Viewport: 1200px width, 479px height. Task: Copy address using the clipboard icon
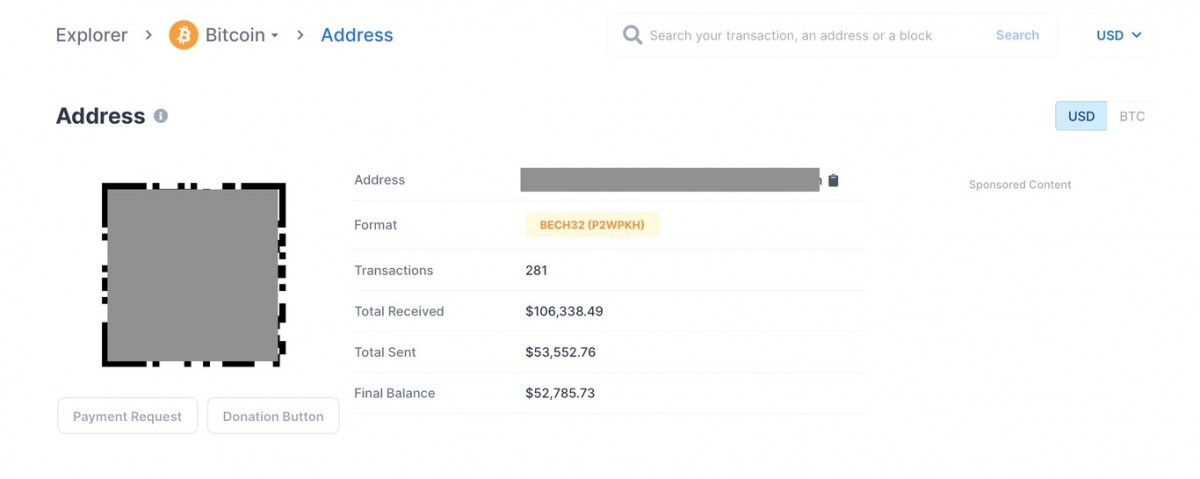[833, 181]
